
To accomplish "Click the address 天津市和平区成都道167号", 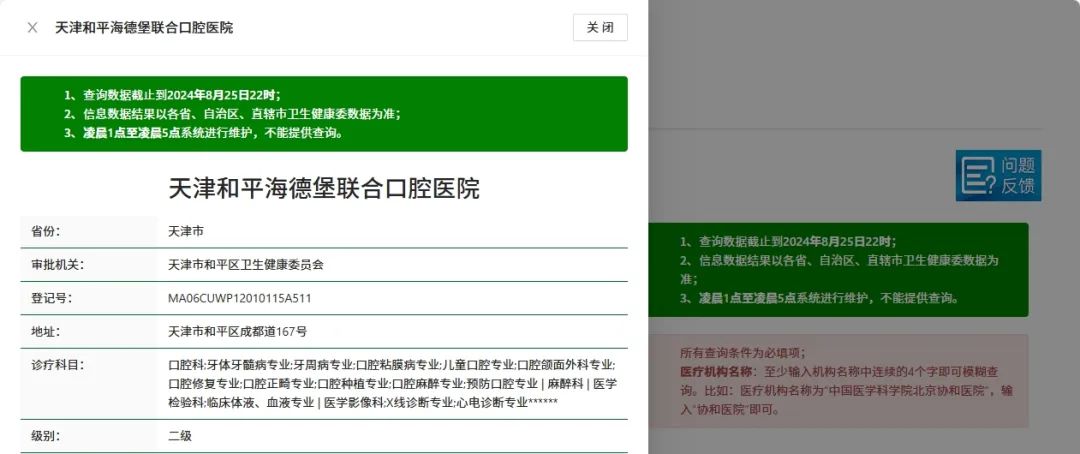I will 238,331.
